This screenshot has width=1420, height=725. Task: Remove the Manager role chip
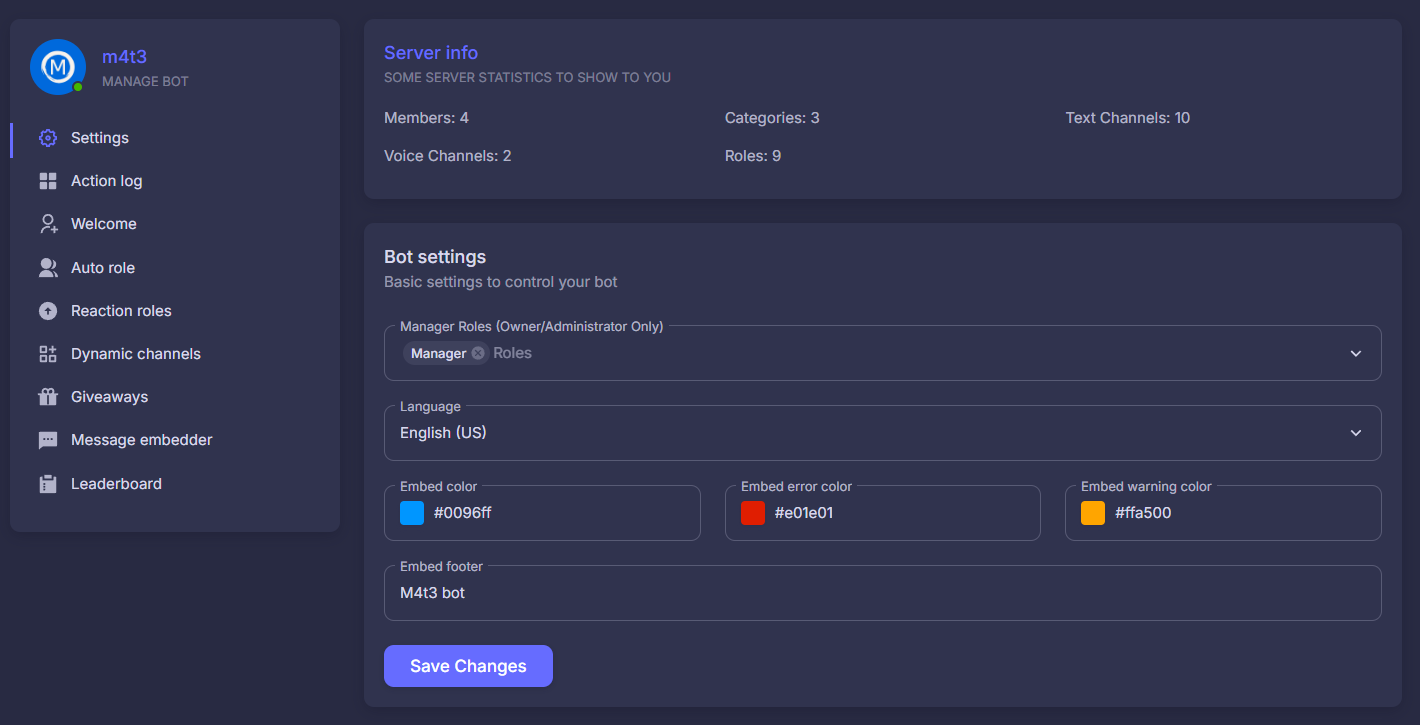click(x=478, y=353)
